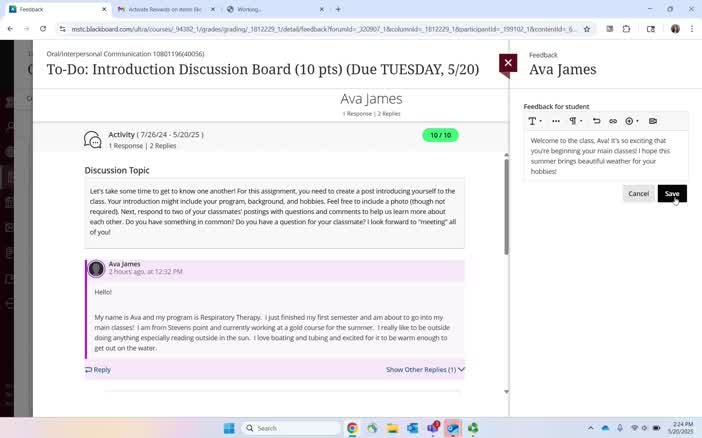The image size is (702, 438).
Task: Expand Show Other Replies (1)
Action: (x=425, y=369)
